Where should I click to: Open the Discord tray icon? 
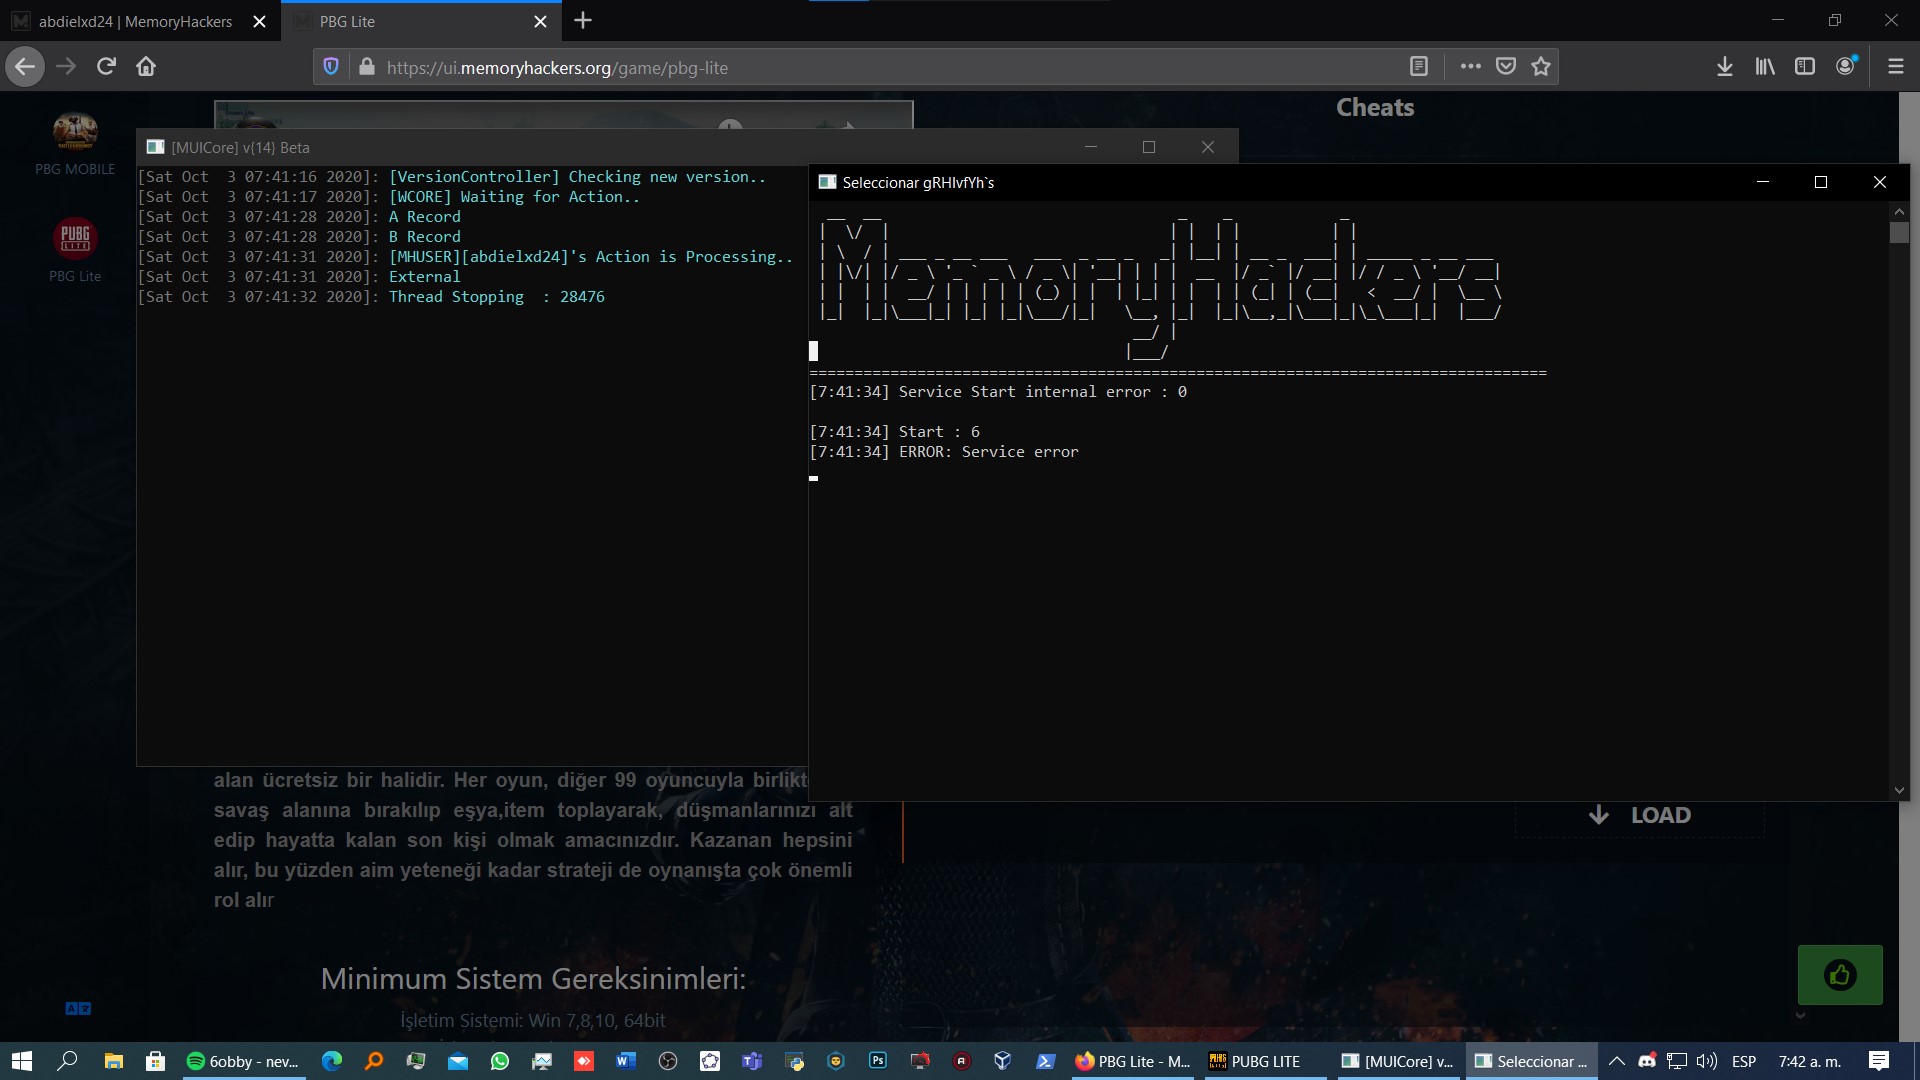click(x=1647, y=1061)
